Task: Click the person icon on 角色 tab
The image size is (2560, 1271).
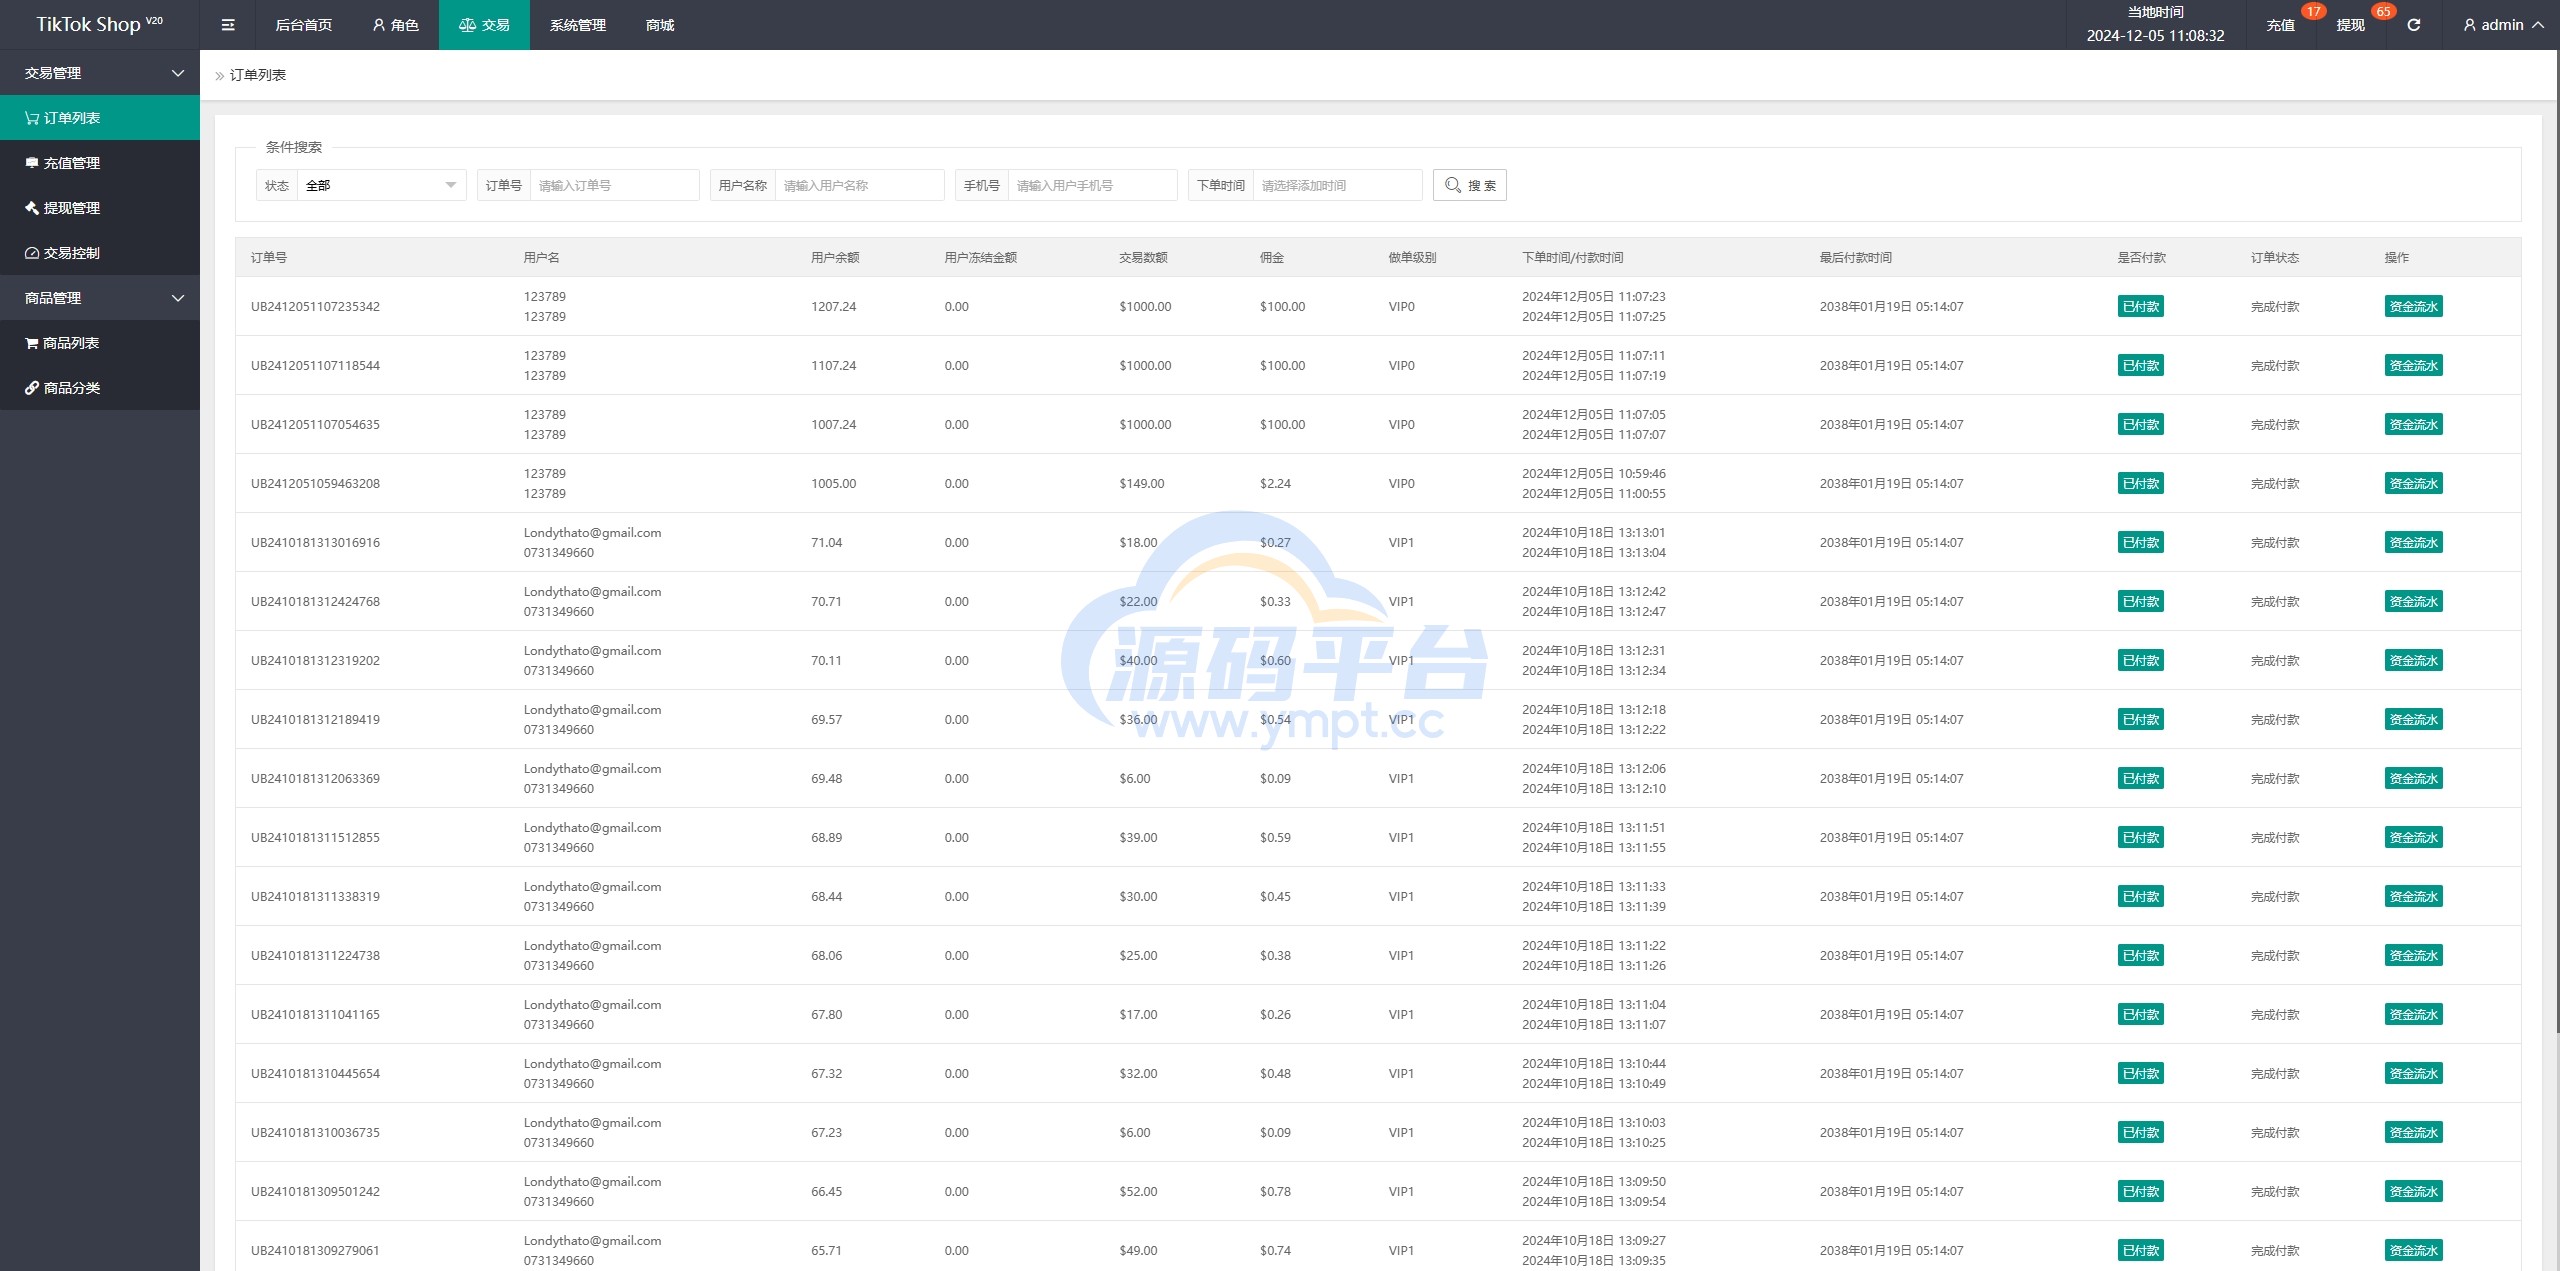Action: tap(379, 25)
